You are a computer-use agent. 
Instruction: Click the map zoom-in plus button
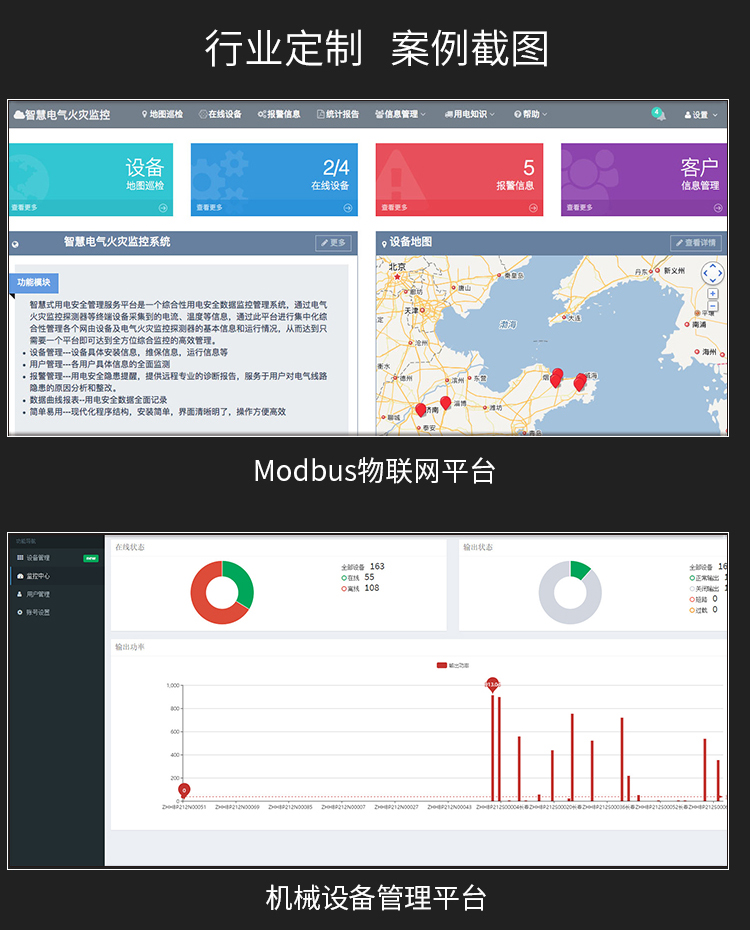713,294
